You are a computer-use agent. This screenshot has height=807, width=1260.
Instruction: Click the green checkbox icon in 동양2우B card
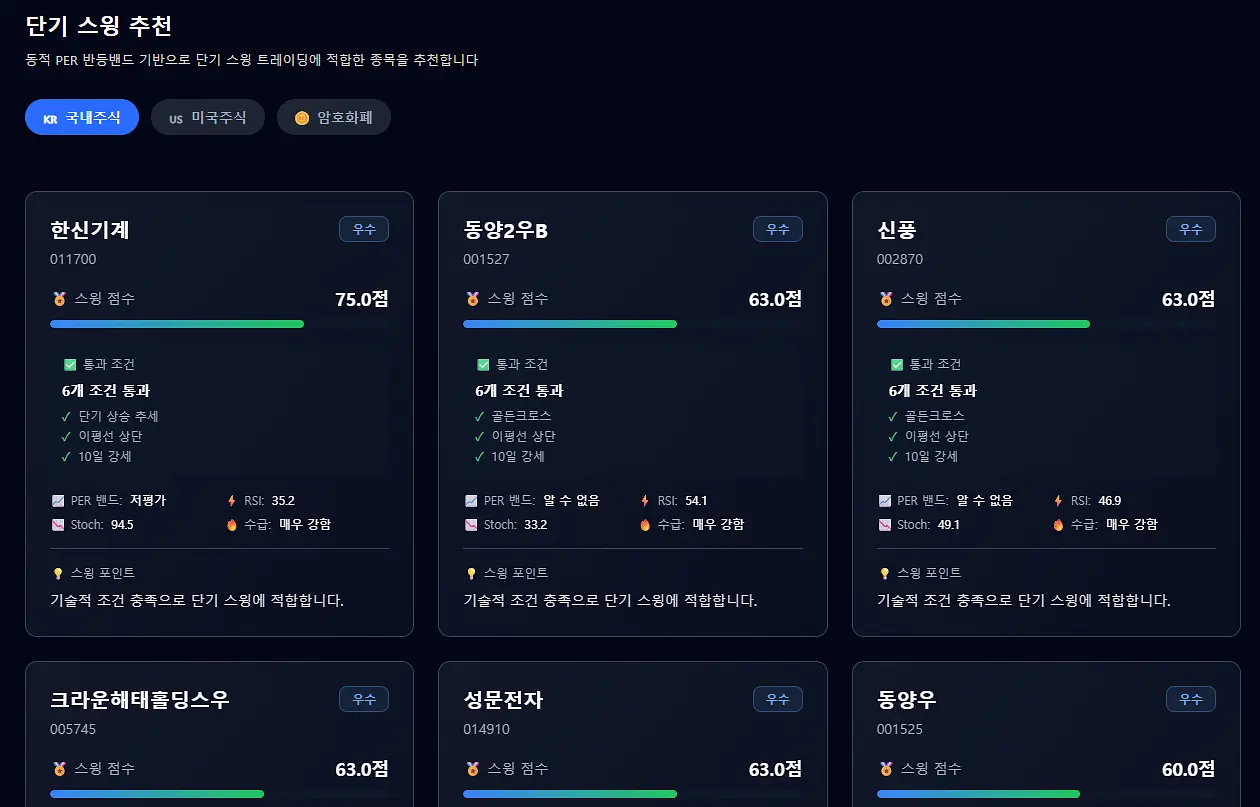[483, 365]
